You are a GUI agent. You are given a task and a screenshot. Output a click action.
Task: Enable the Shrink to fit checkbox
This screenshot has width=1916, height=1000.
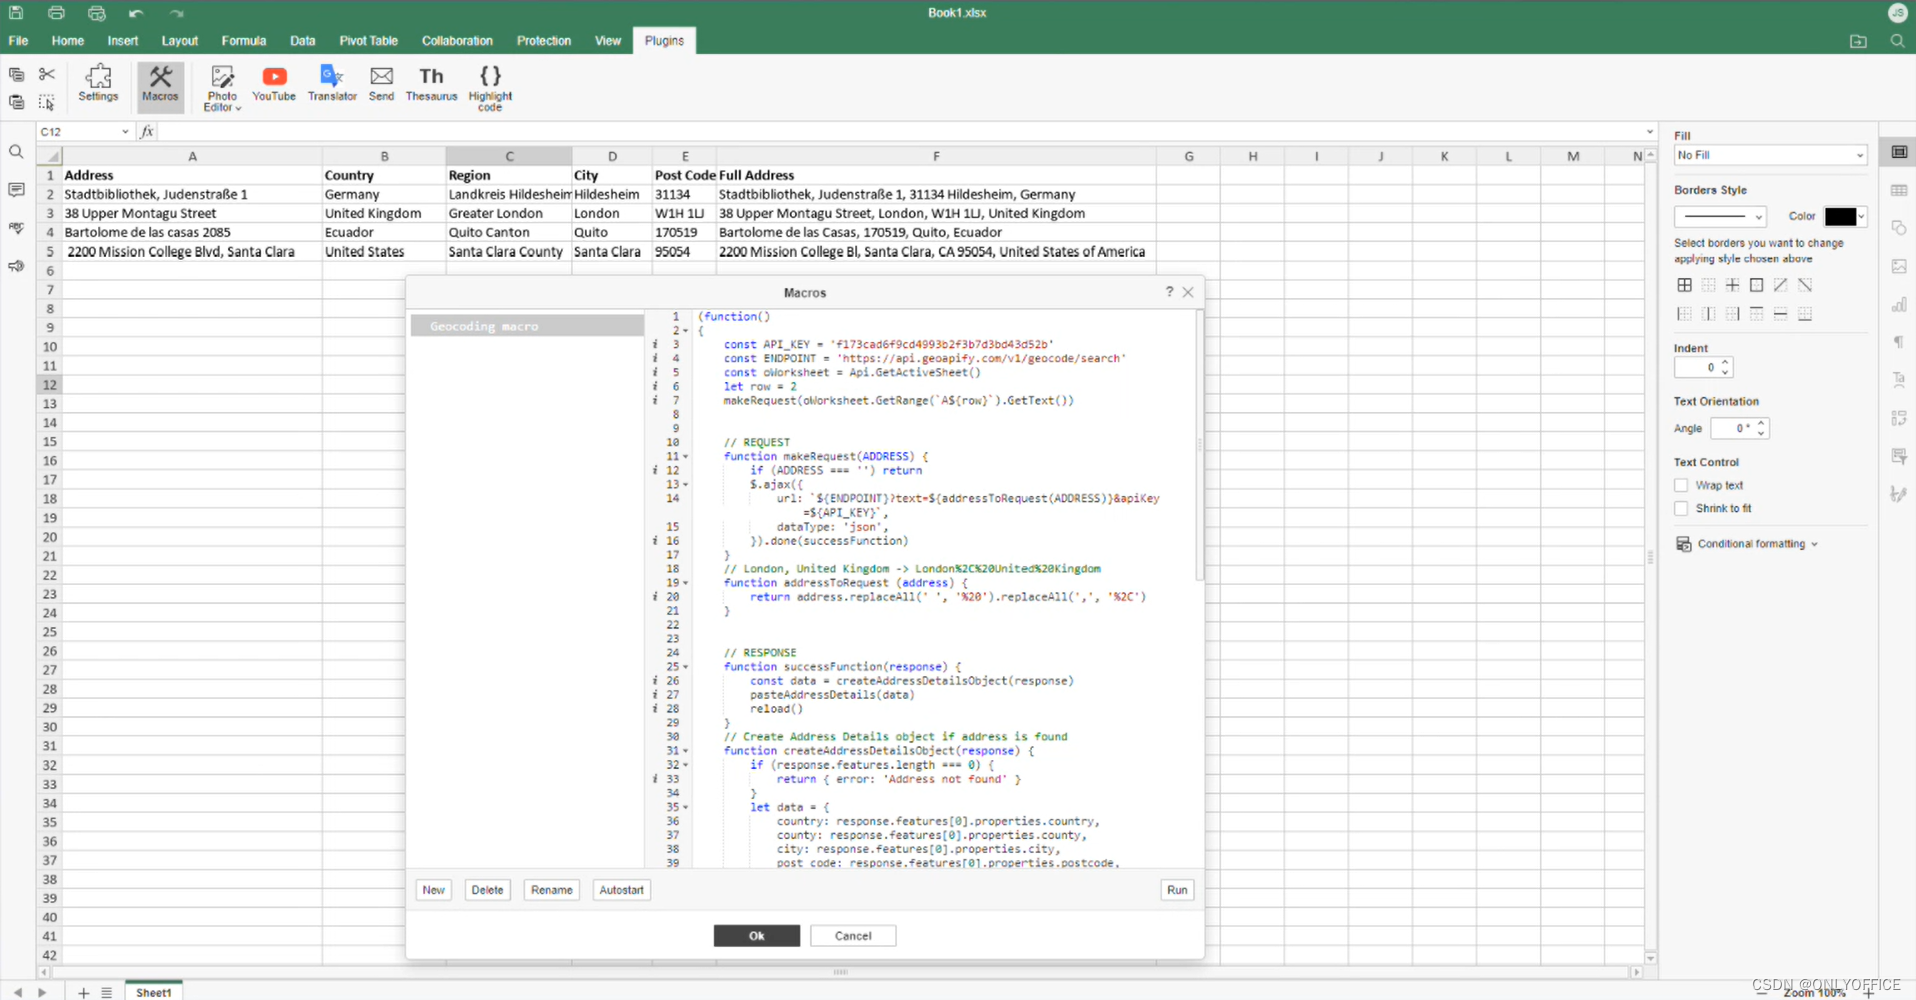[1681, 508]
